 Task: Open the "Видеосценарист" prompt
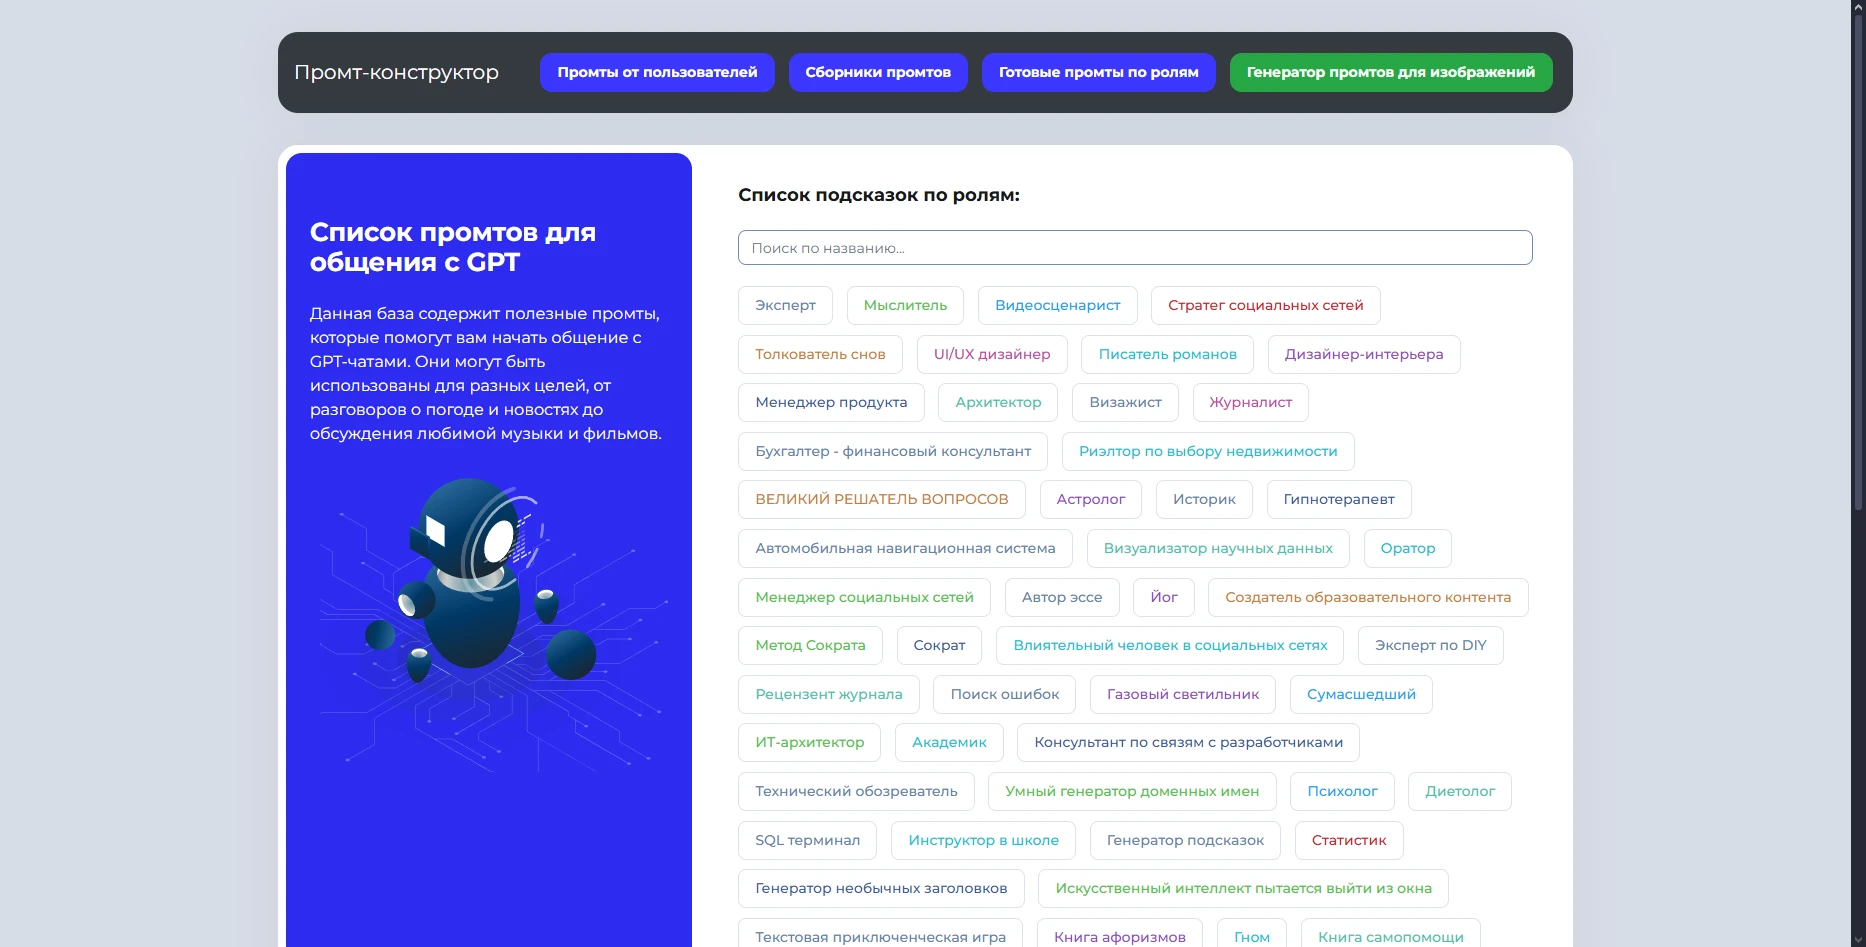click(1056, 305)
